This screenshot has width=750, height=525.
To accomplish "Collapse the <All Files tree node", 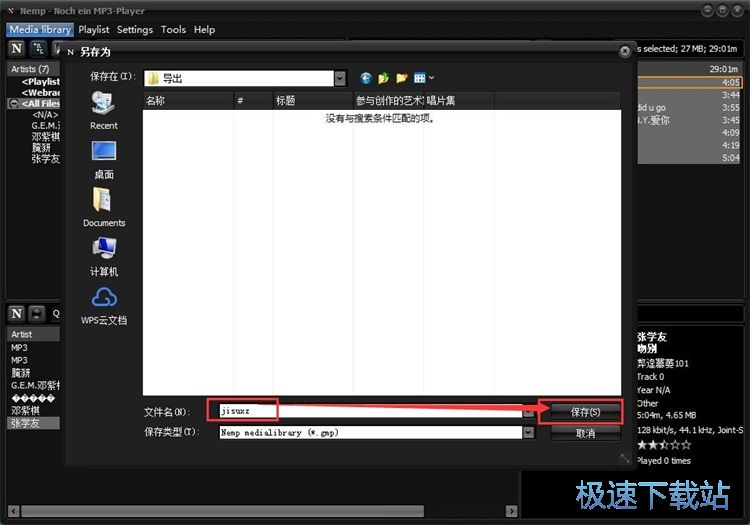I will pos(13,103).
